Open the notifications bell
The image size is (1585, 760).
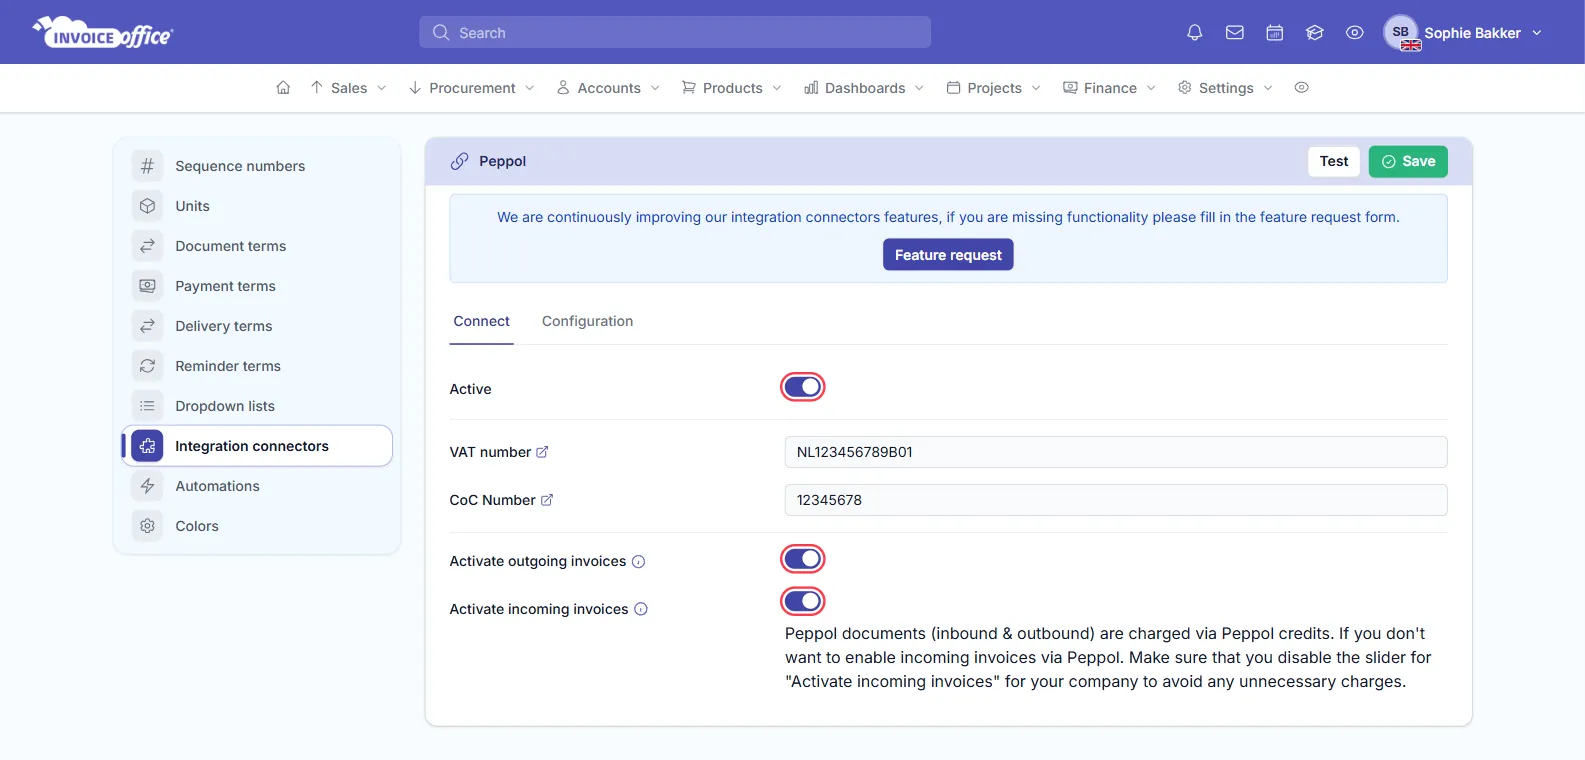pos(1194,33)
